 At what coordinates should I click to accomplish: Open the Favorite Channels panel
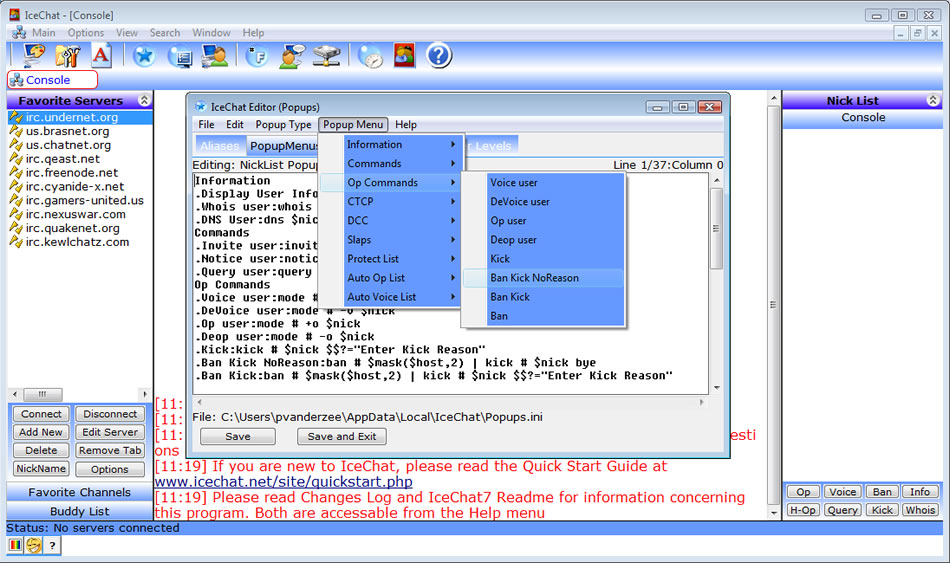click(x=79, y=492)
